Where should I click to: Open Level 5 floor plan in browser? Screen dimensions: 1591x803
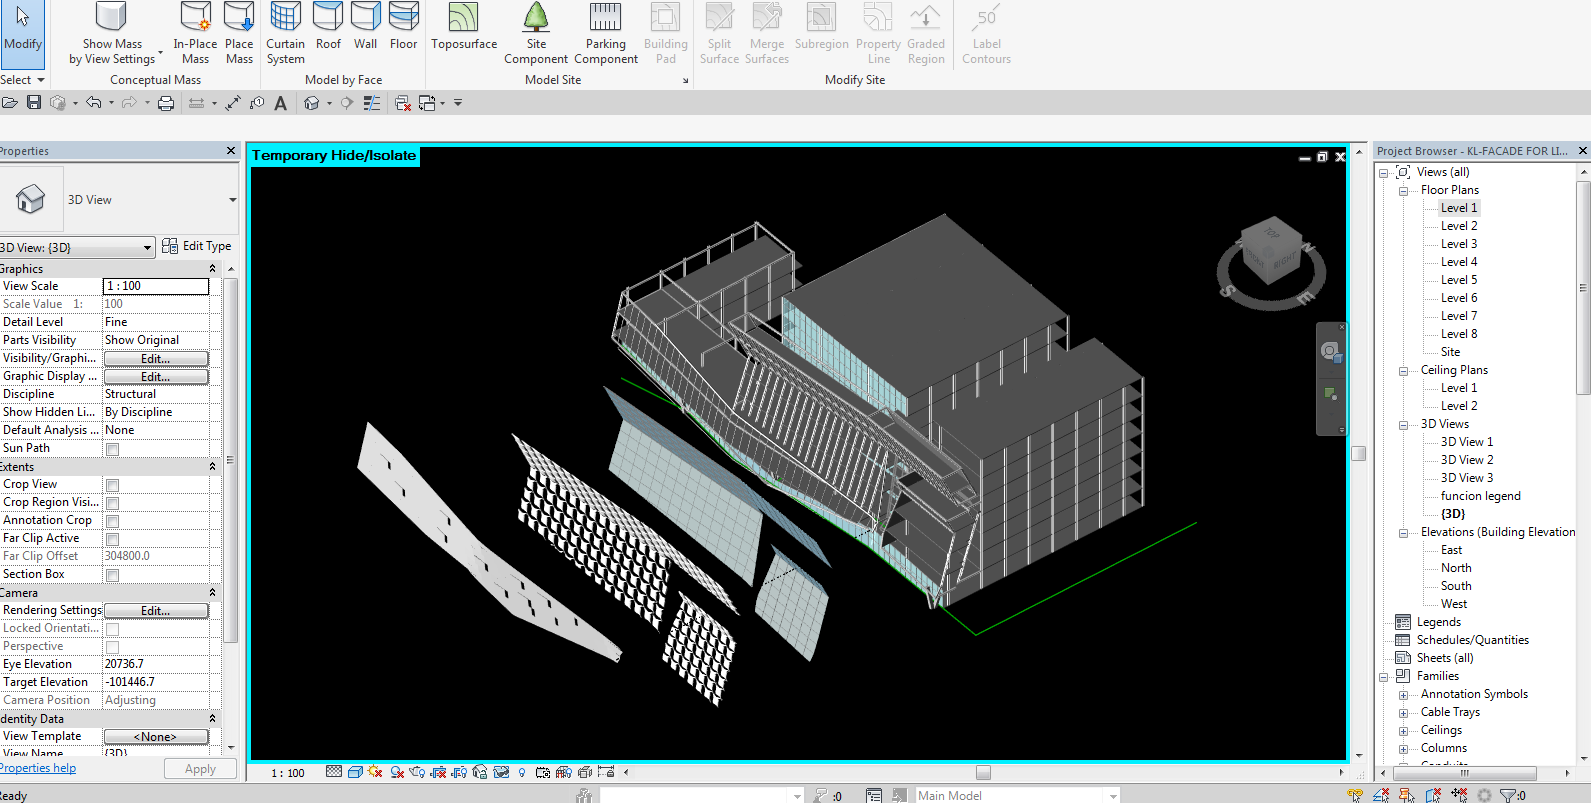tap(1458, 280)
